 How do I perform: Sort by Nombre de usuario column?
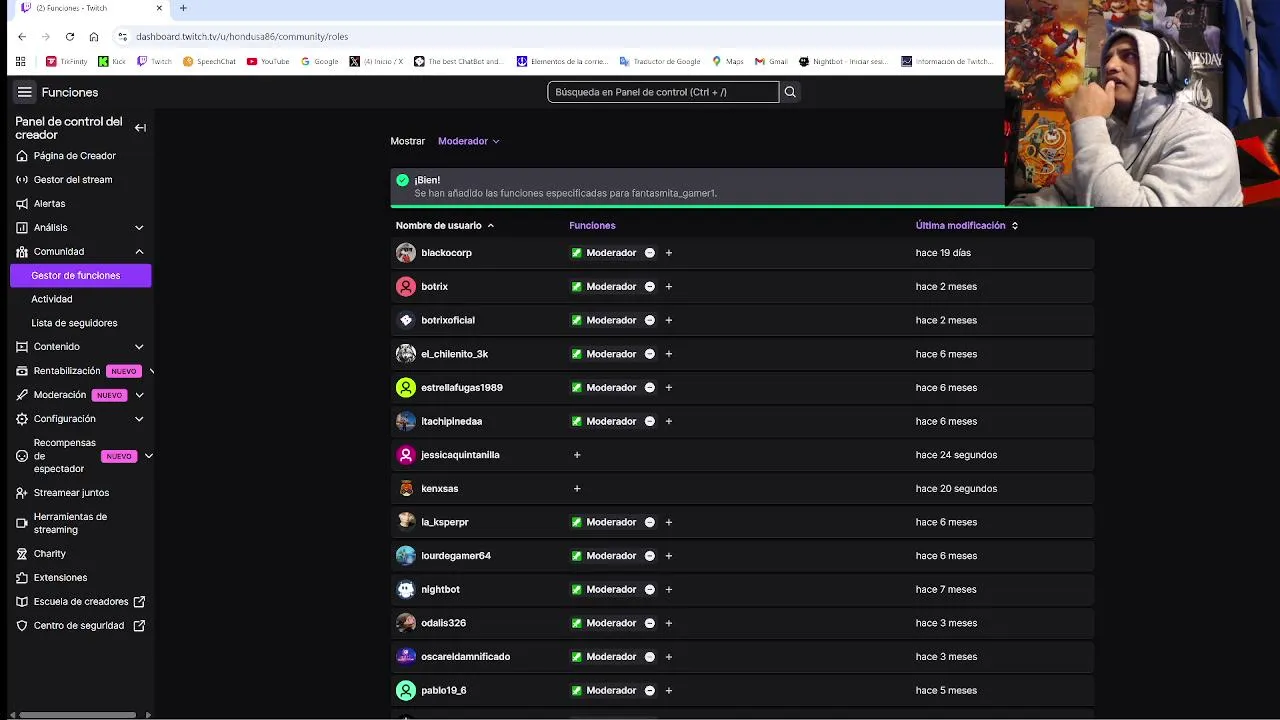[445, 226]
